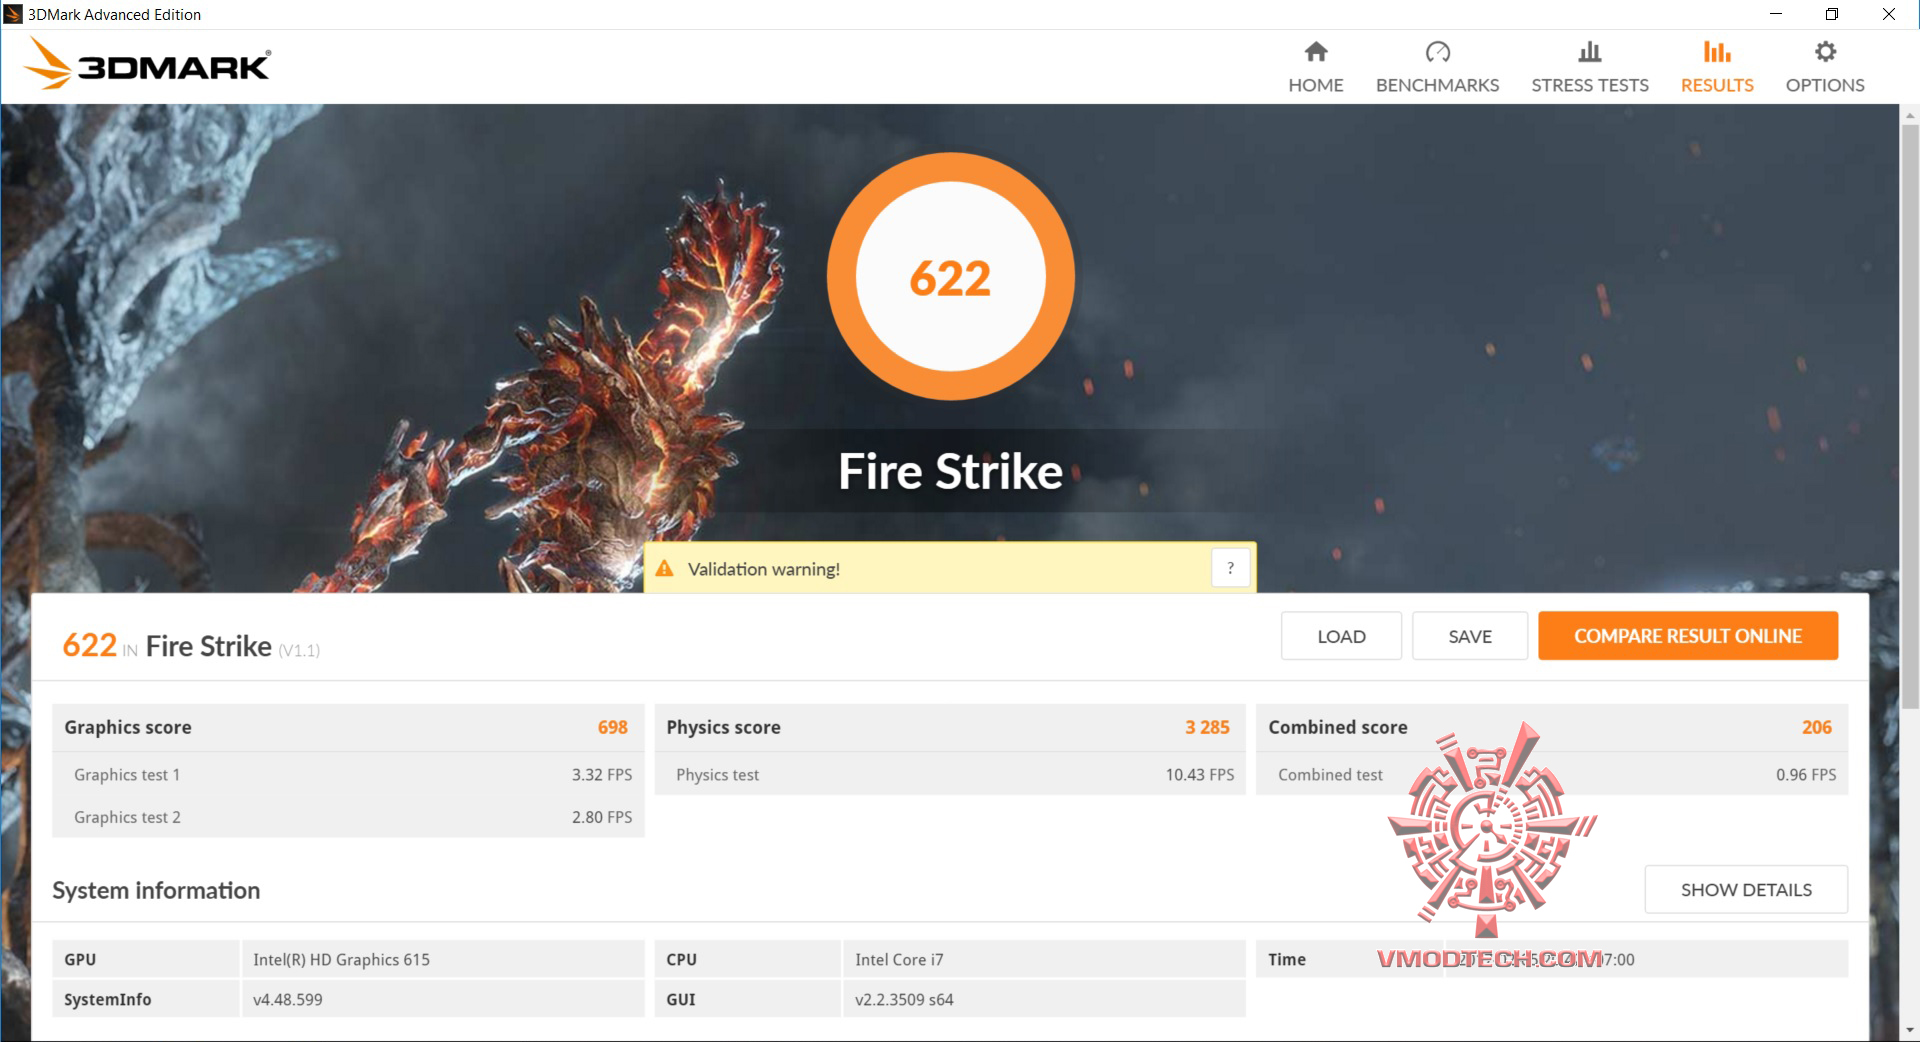This screenshot has width=1920, height=1042.
Task: Click the Combined test value 0.96 FPS
Action: pyautogui.click(x=1806, y=775)
